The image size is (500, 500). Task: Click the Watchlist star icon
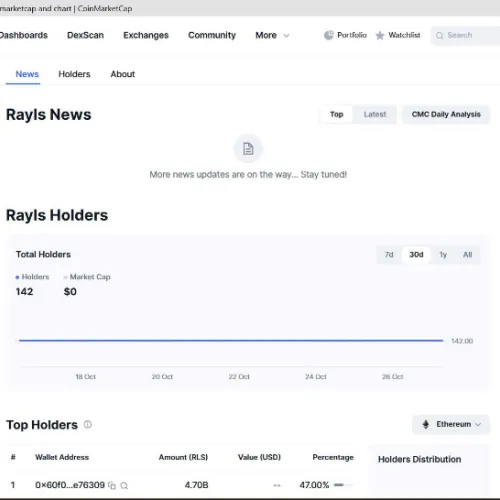(x=380, y=35)
